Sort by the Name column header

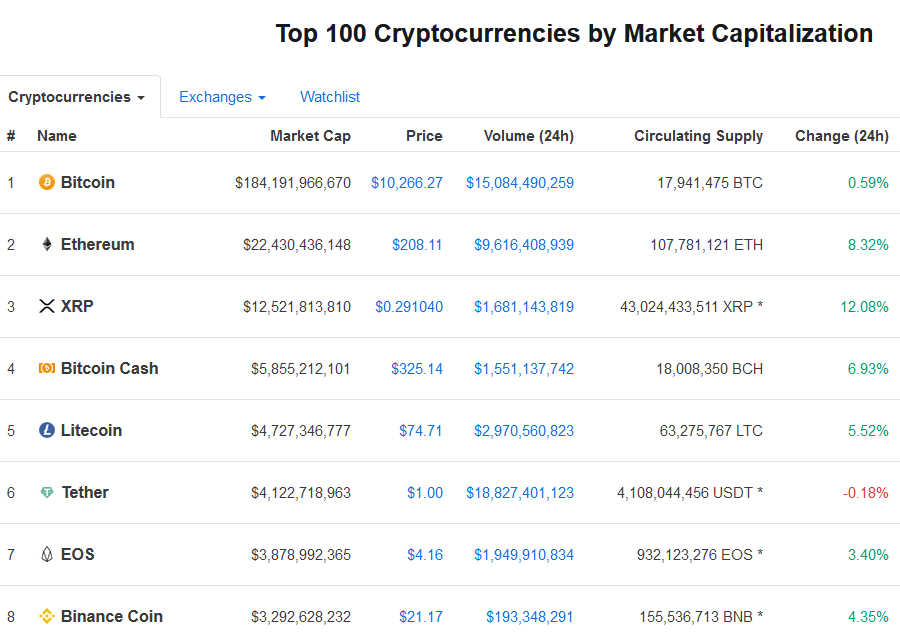pos(57,136)
